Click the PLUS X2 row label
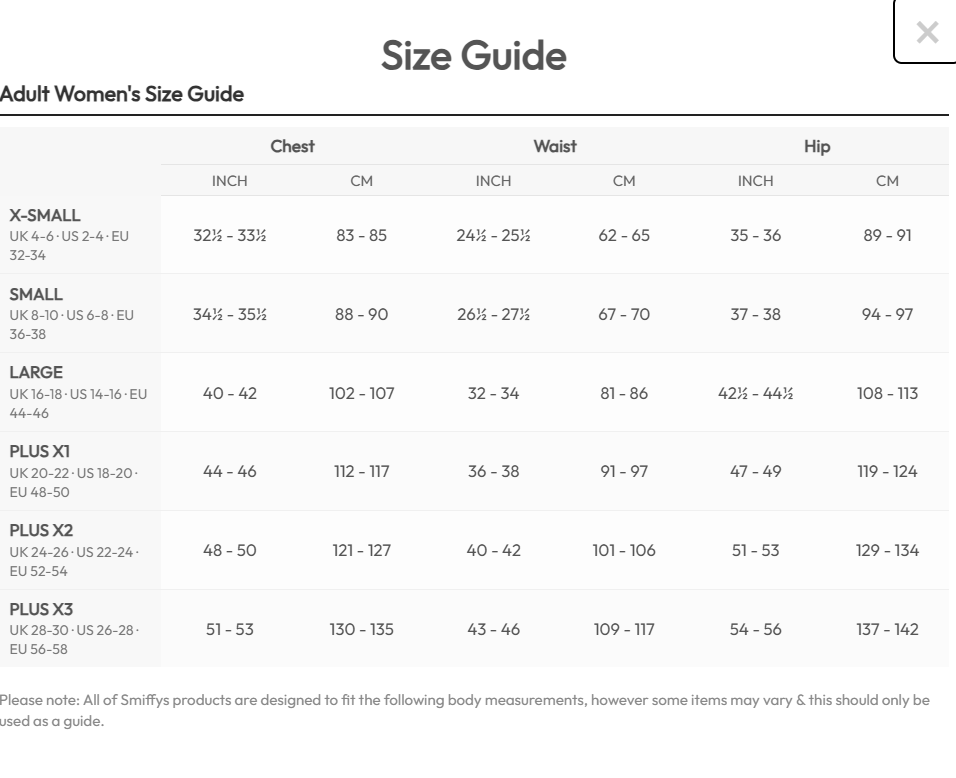956x778 pixels. coord(41,531)
